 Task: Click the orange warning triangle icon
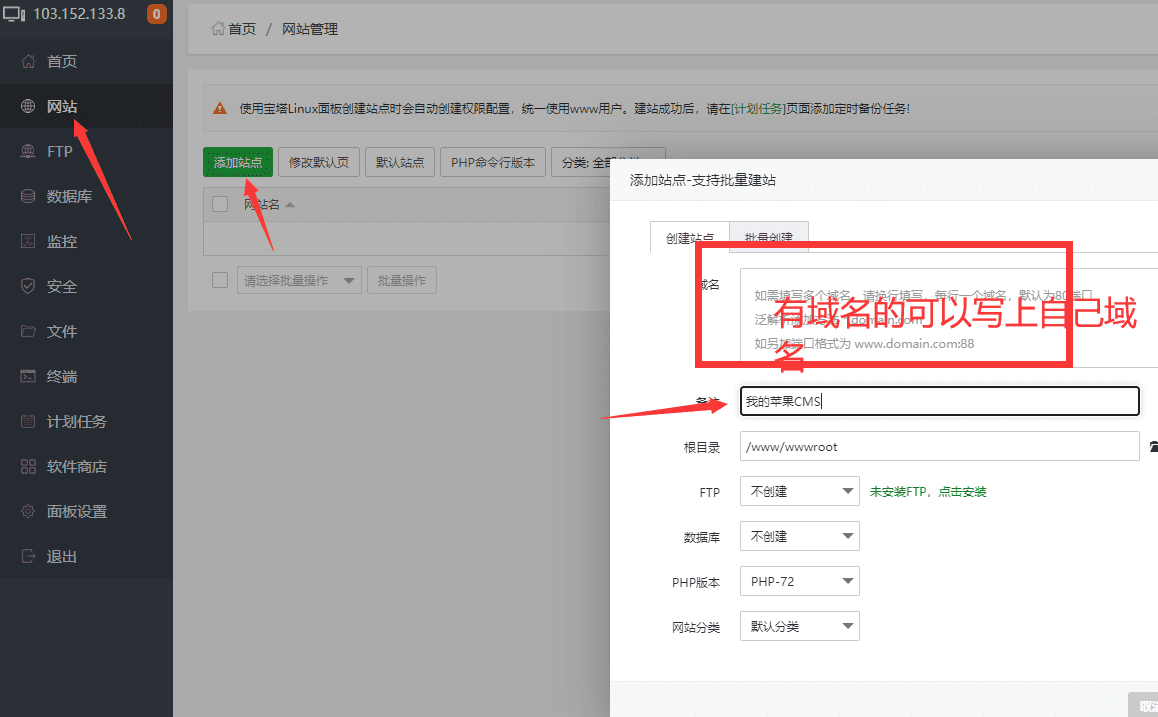coord(220,109)
